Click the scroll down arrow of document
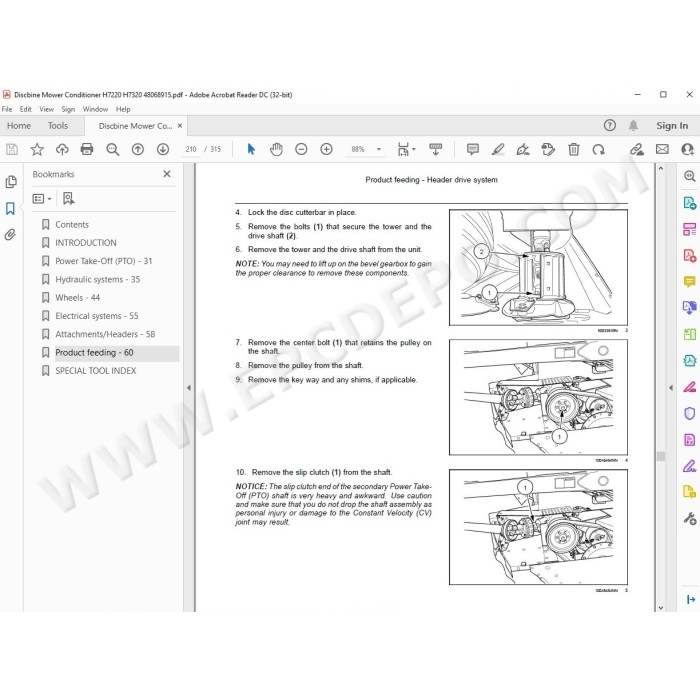 tap(661, 608)
